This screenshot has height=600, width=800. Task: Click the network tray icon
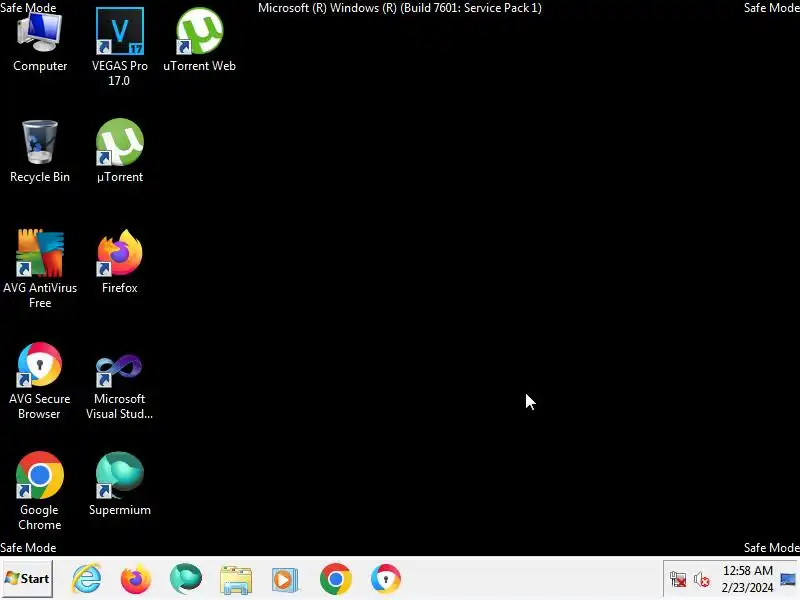click(678, 579)
